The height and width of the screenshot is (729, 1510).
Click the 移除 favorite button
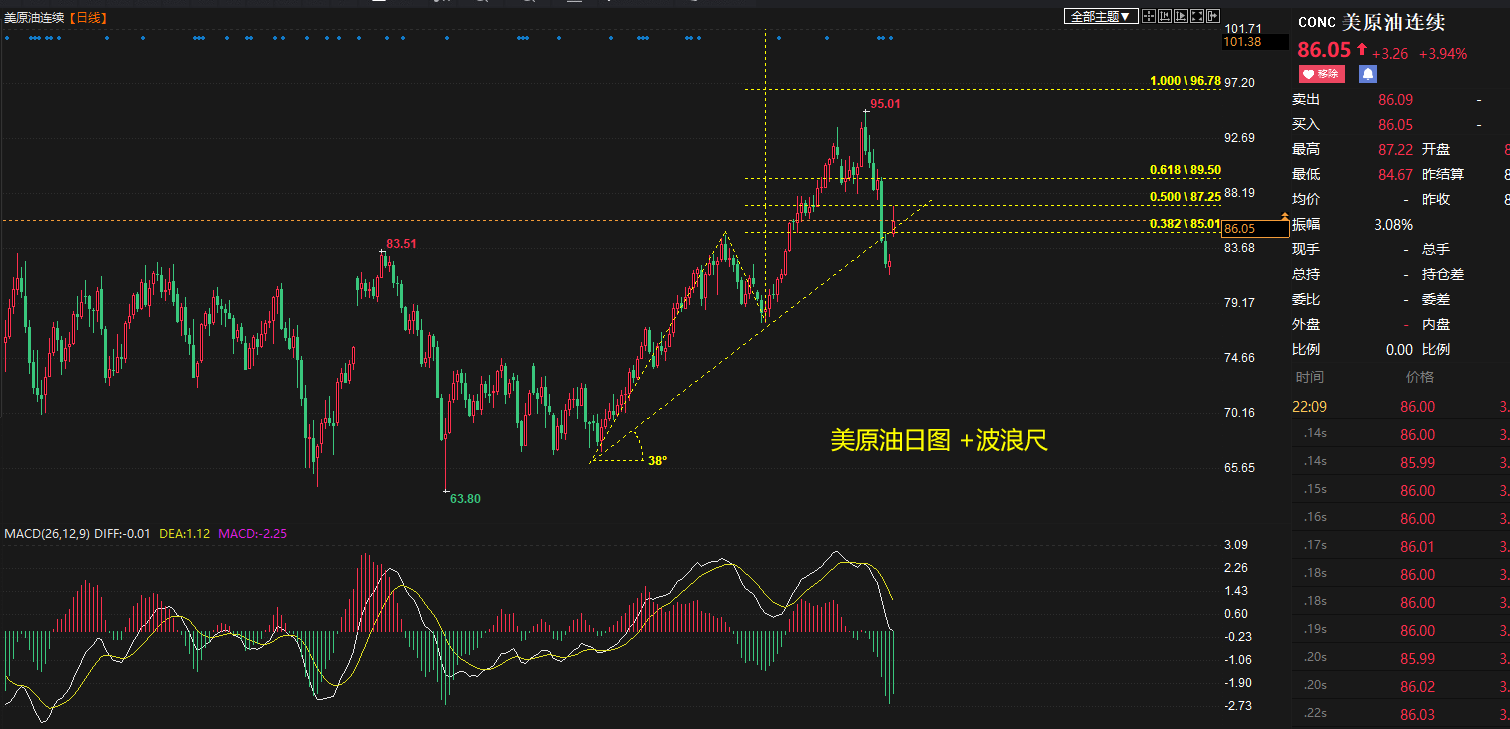pyautogui.click(x=1322, y=74)
